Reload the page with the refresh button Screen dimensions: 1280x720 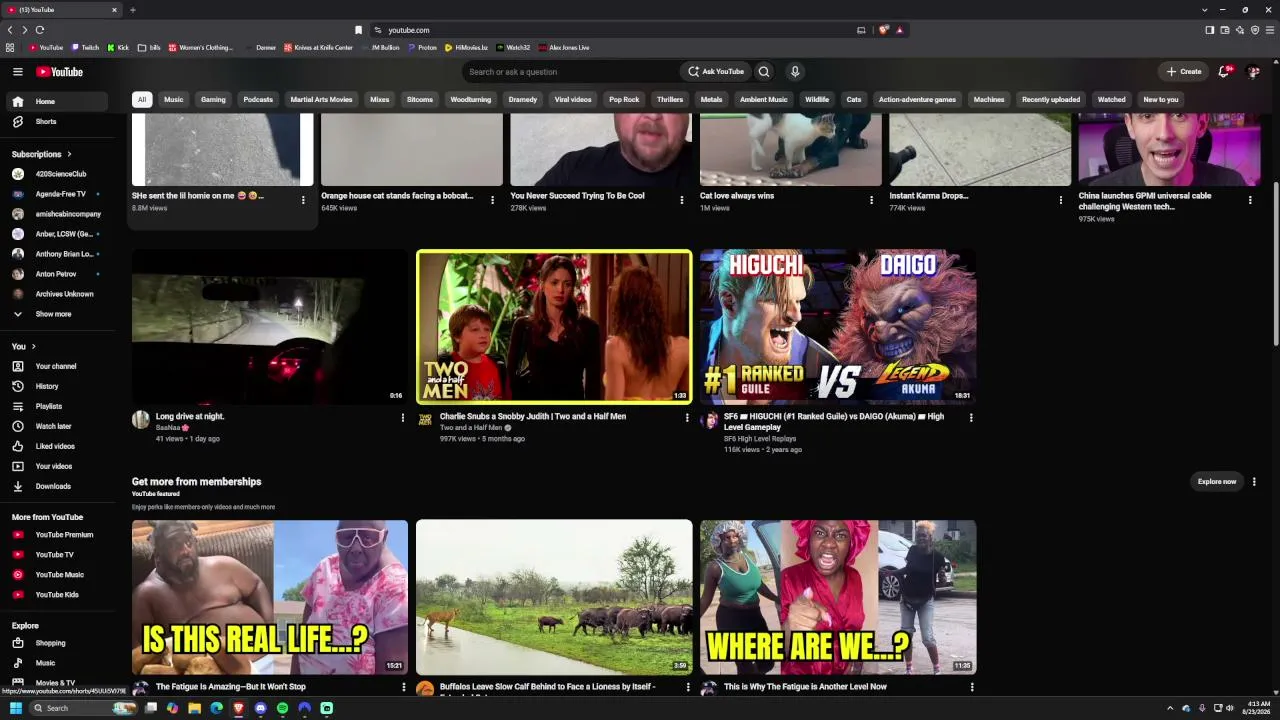point(40,30)
